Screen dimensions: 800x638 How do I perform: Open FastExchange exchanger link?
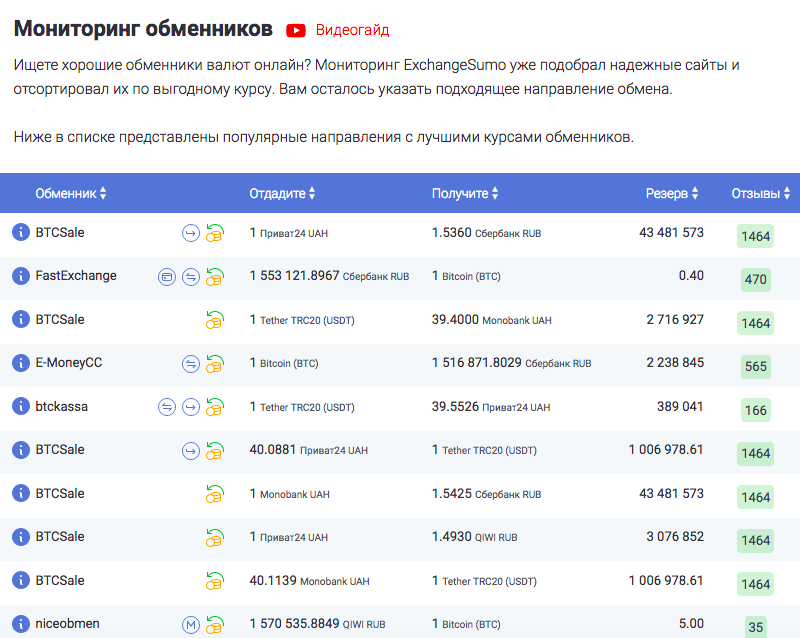tap(76, 276)
